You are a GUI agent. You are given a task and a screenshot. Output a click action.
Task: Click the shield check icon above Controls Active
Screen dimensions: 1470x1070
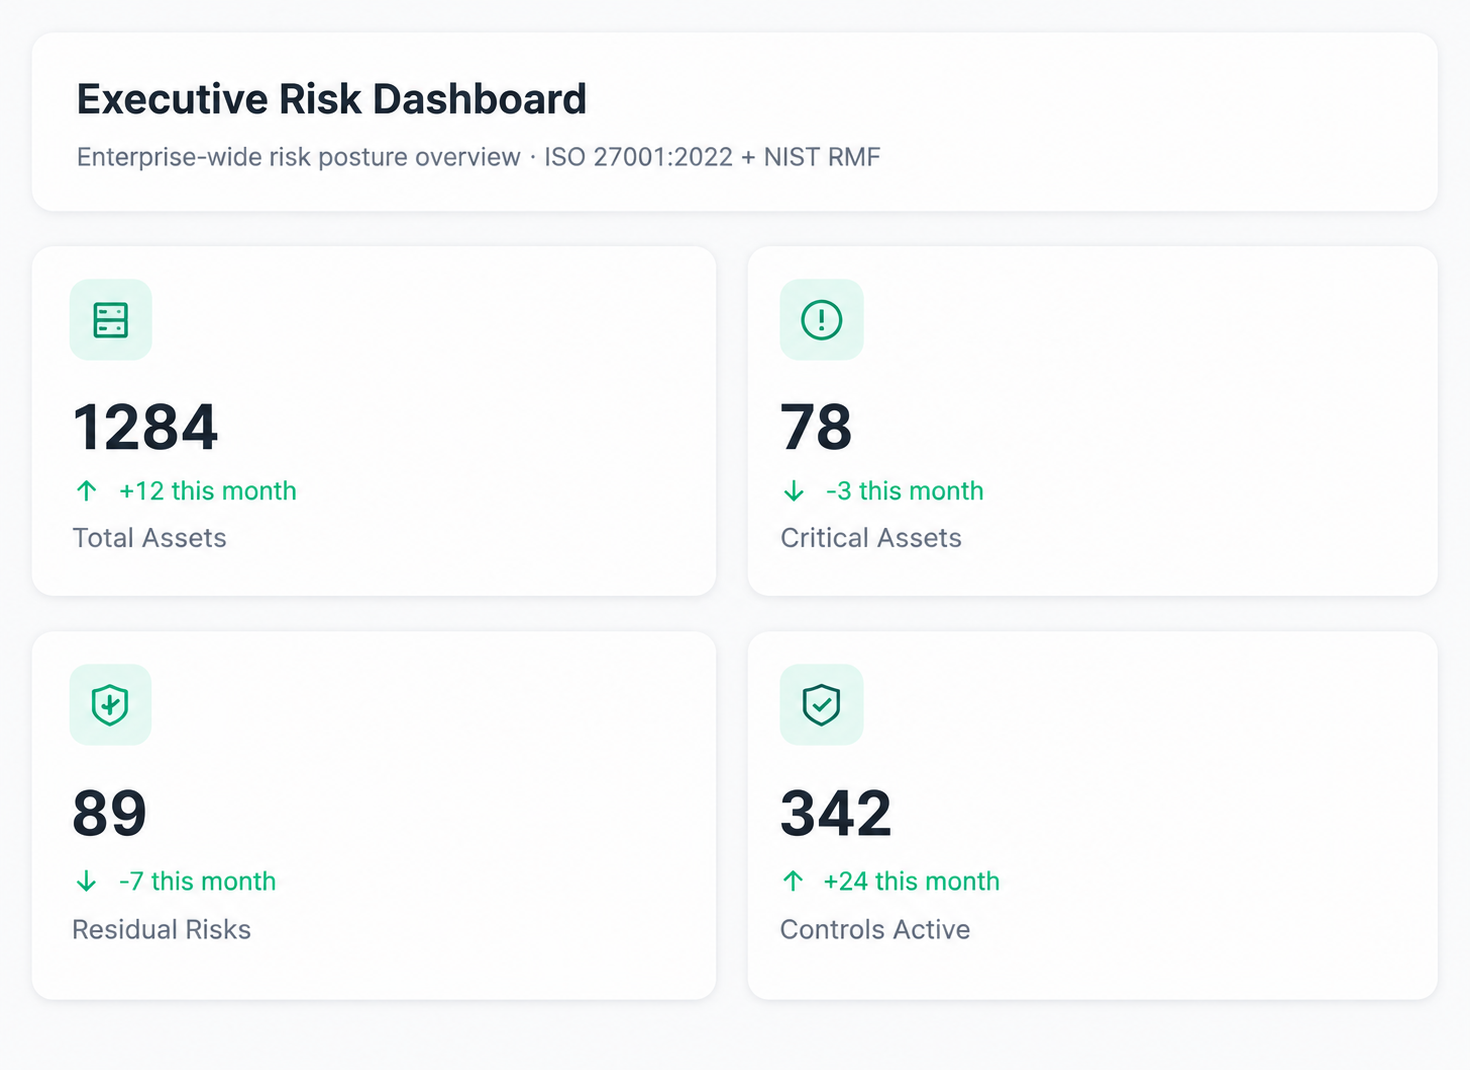coord(821,704)
